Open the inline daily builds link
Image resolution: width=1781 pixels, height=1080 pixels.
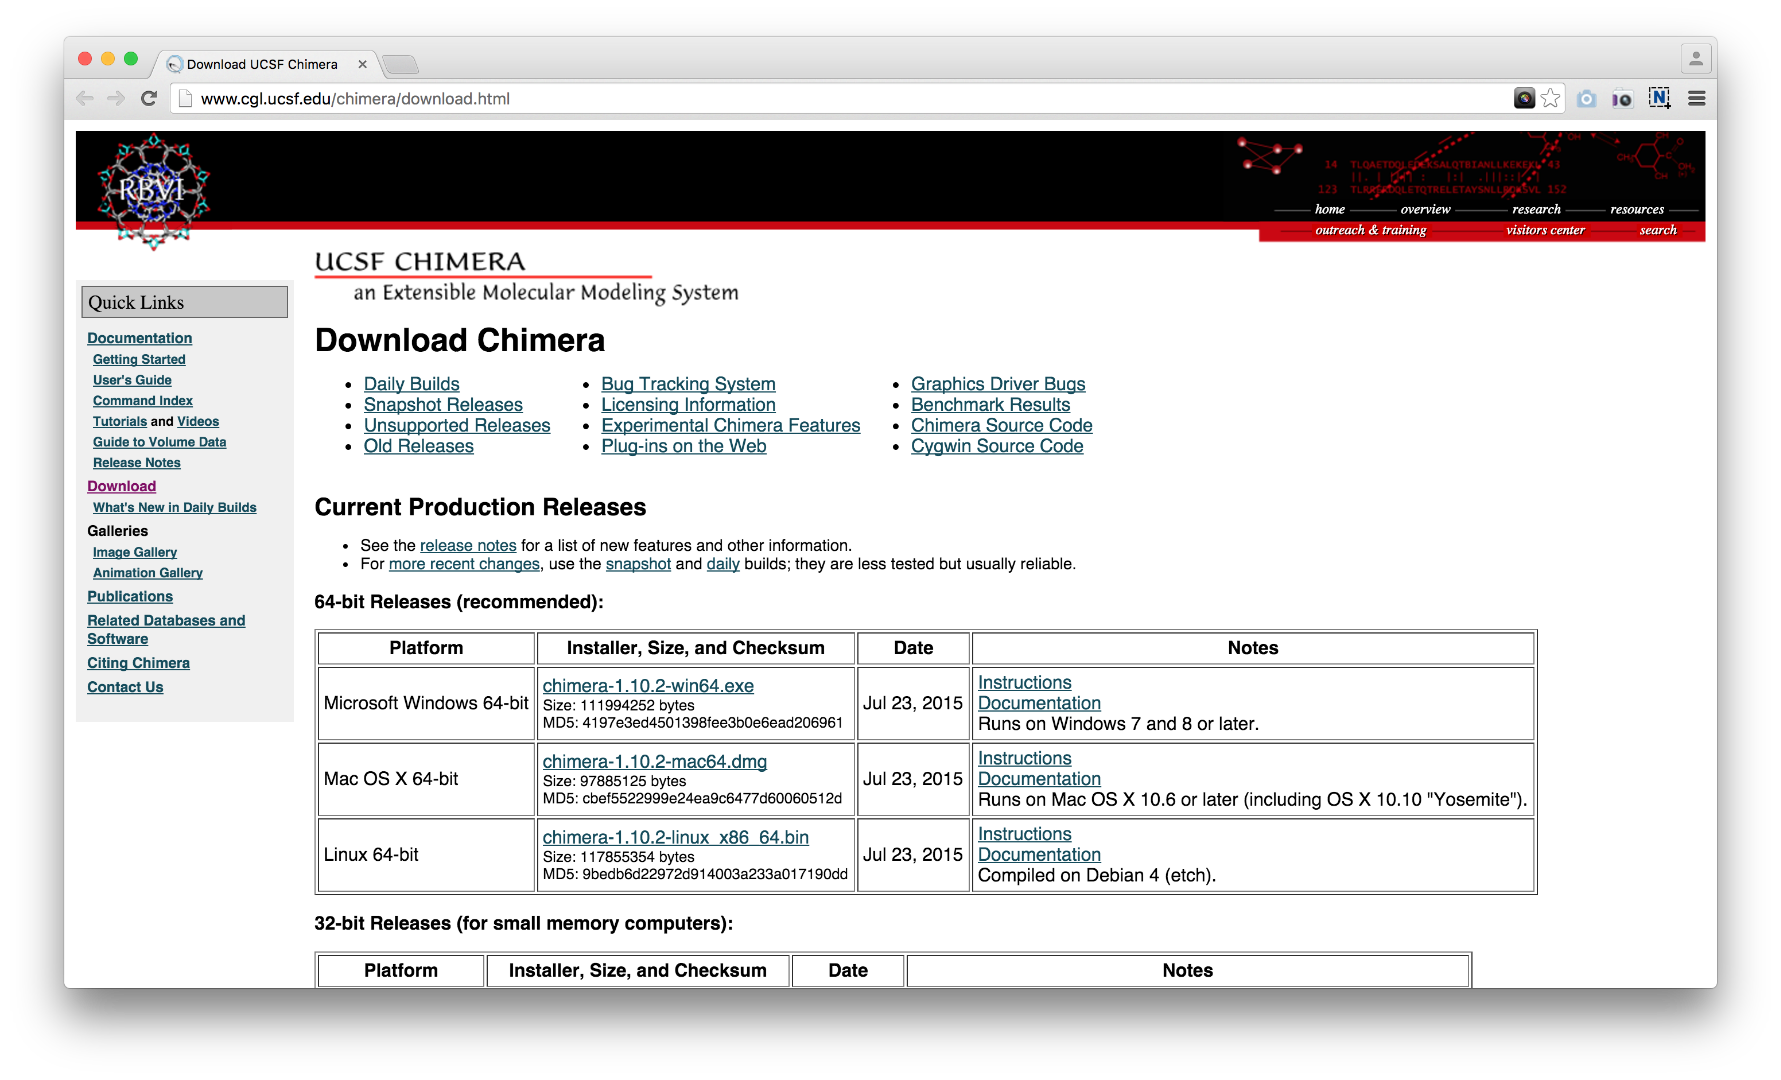(723, 564)
